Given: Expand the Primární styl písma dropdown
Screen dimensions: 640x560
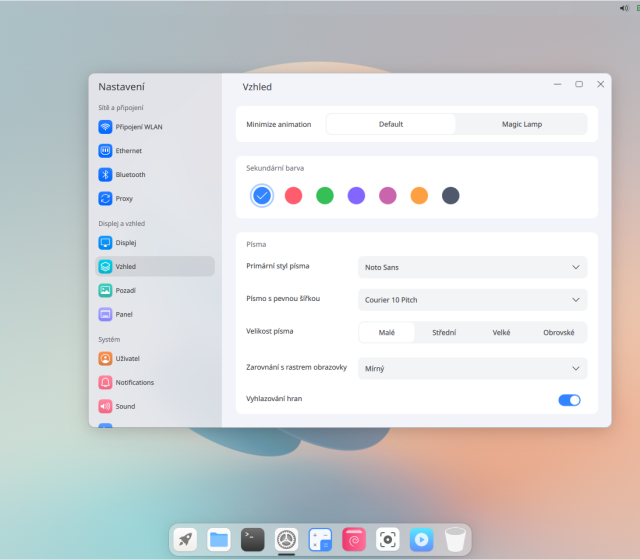Looking at the screenshot, I should pyautogui.click(x=472, y=267).
